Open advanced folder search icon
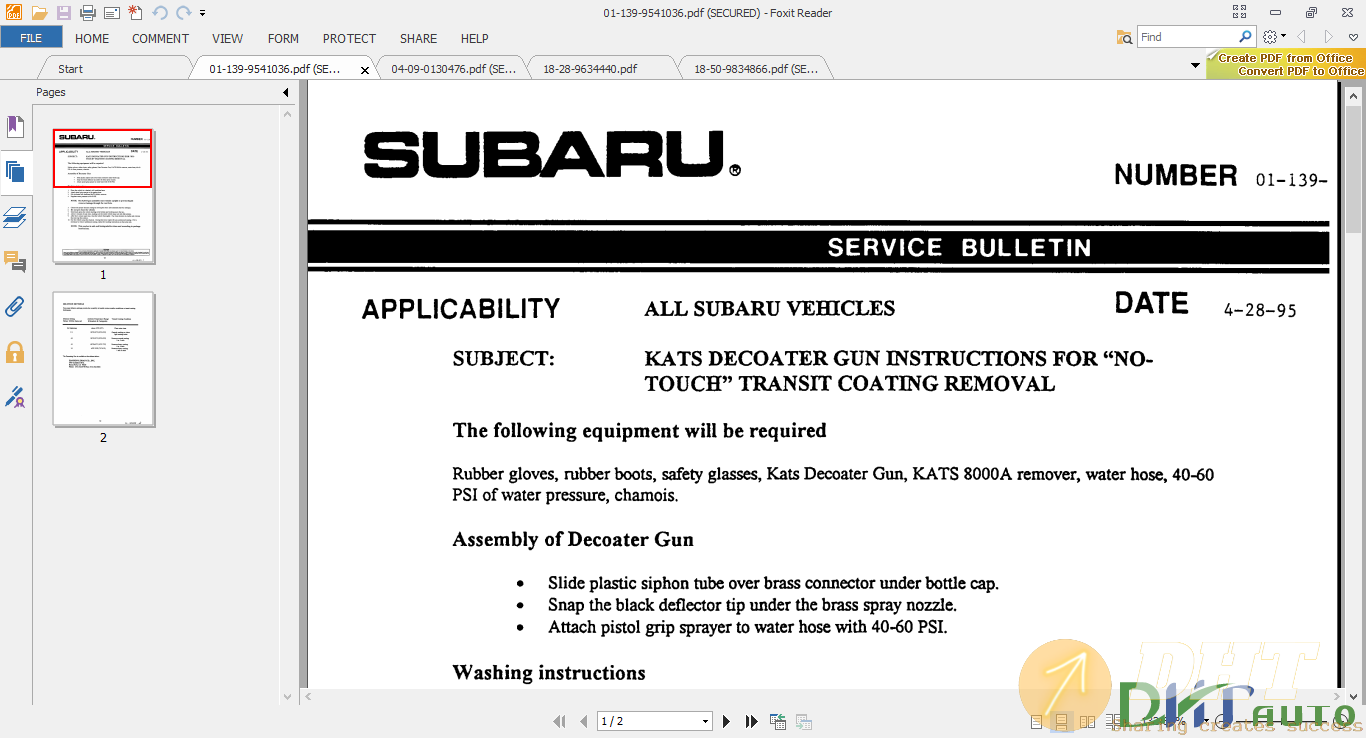The width and height of the screenshot is (1366, 738). click(x=1125, y=37)
